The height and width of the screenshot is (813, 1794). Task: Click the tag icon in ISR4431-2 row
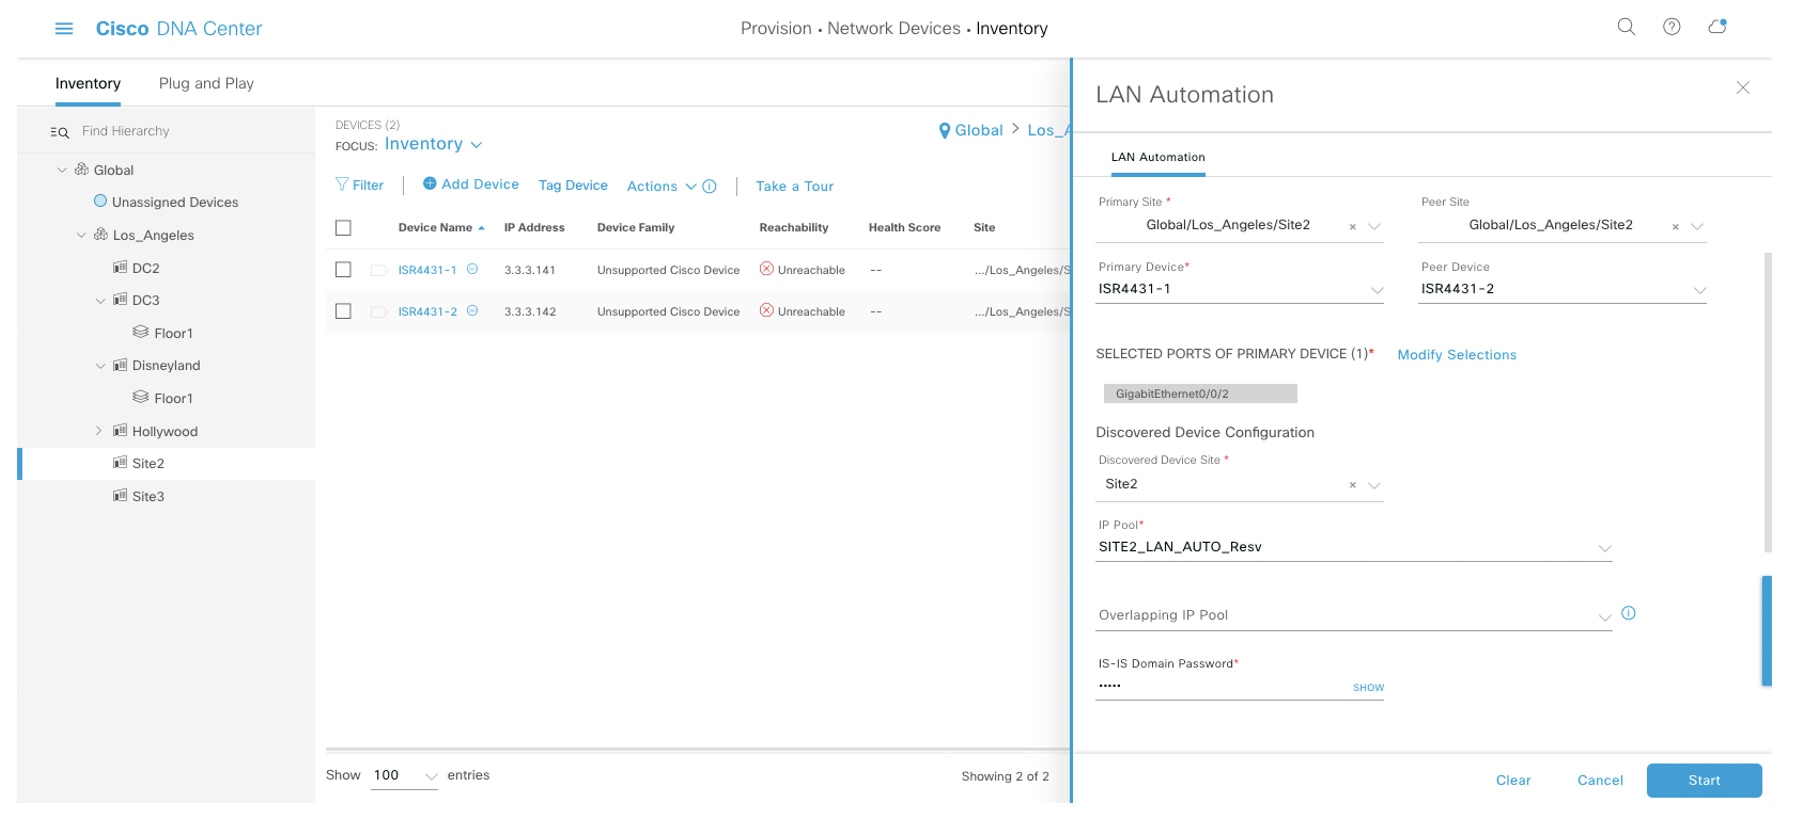click(378, 312)
